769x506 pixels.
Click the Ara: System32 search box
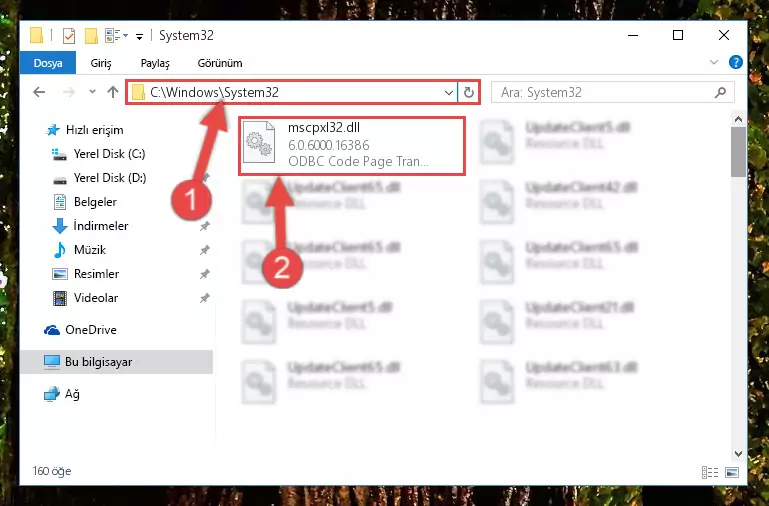point(613,92)
